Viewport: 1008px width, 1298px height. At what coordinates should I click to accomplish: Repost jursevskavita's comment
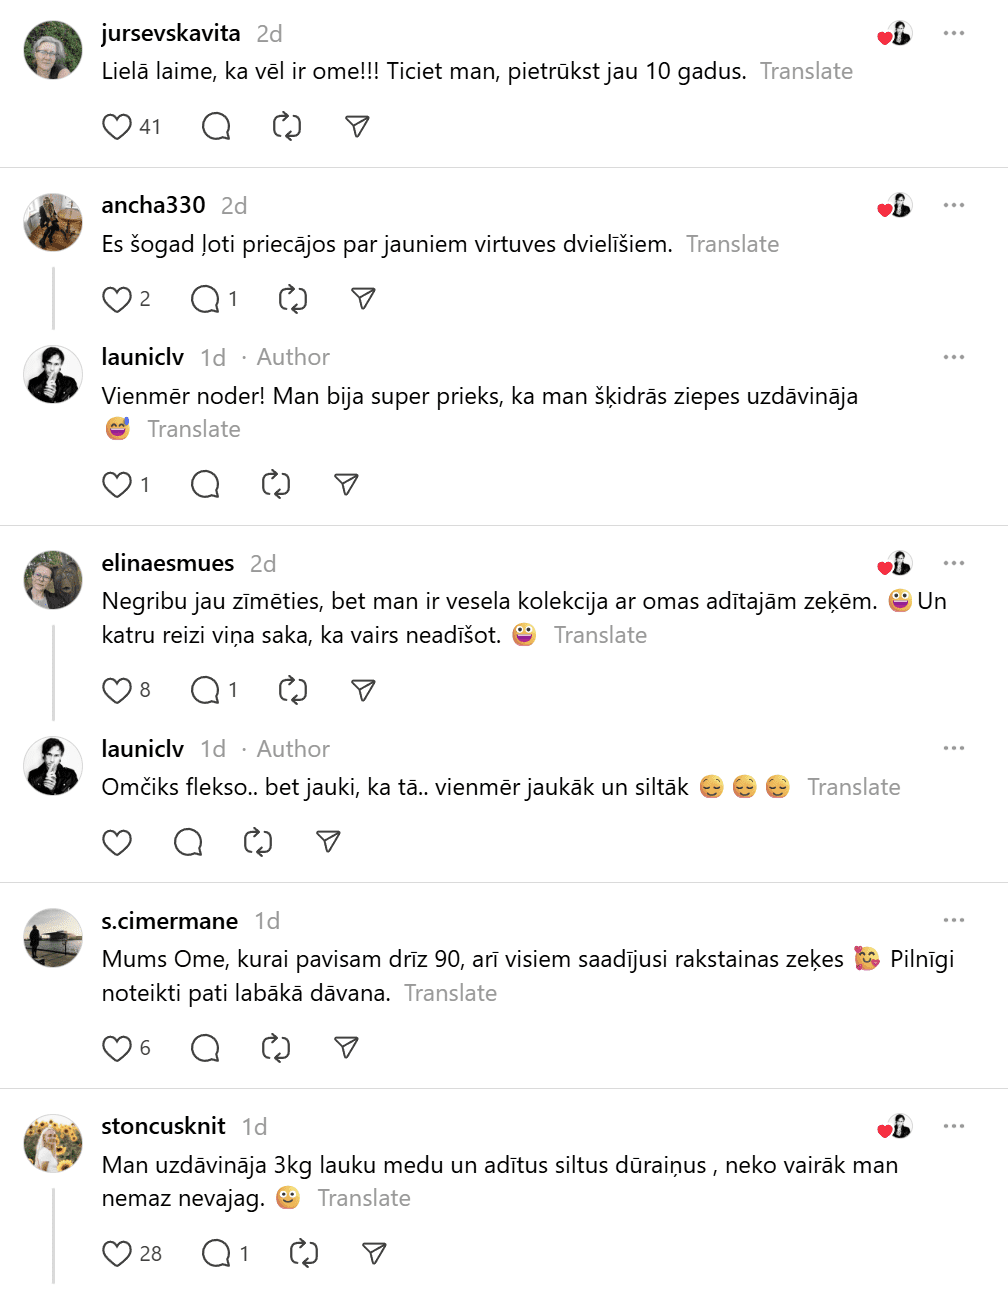tap(287, 127)
